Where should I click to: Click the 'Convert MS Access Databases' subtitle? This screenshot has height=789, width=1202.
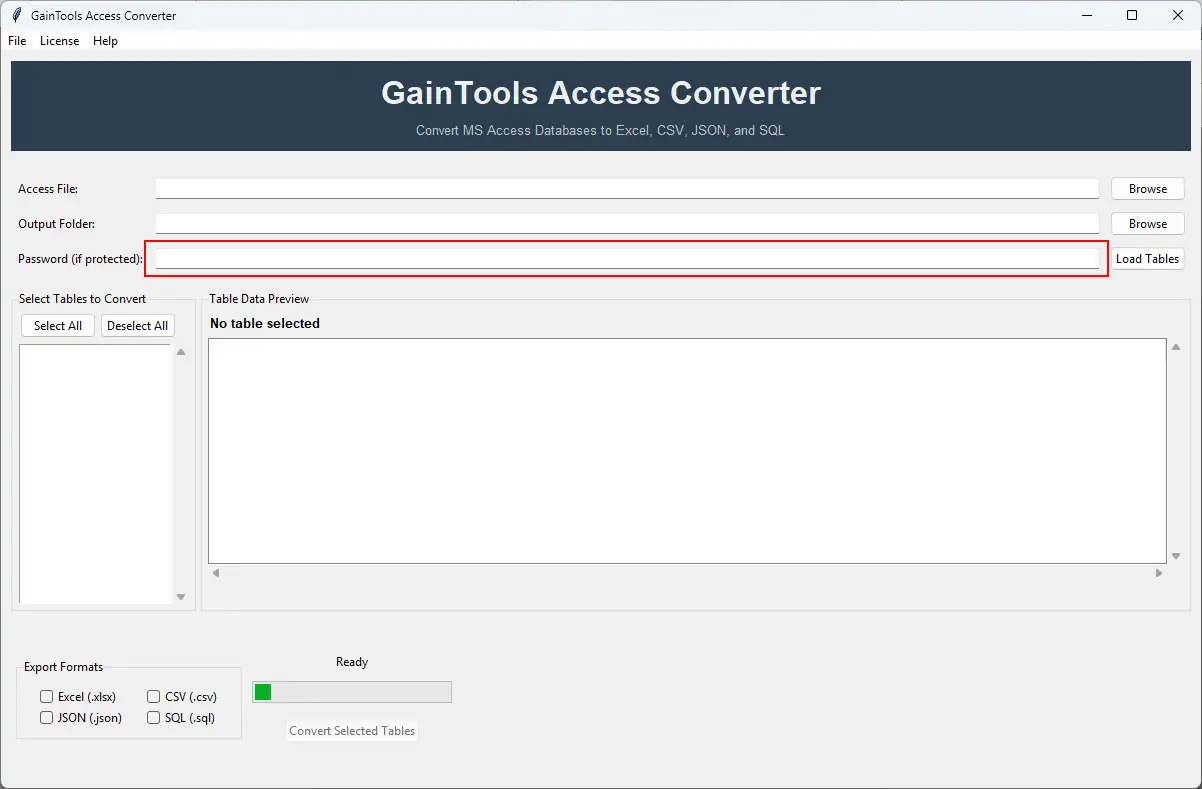point(600,131)
